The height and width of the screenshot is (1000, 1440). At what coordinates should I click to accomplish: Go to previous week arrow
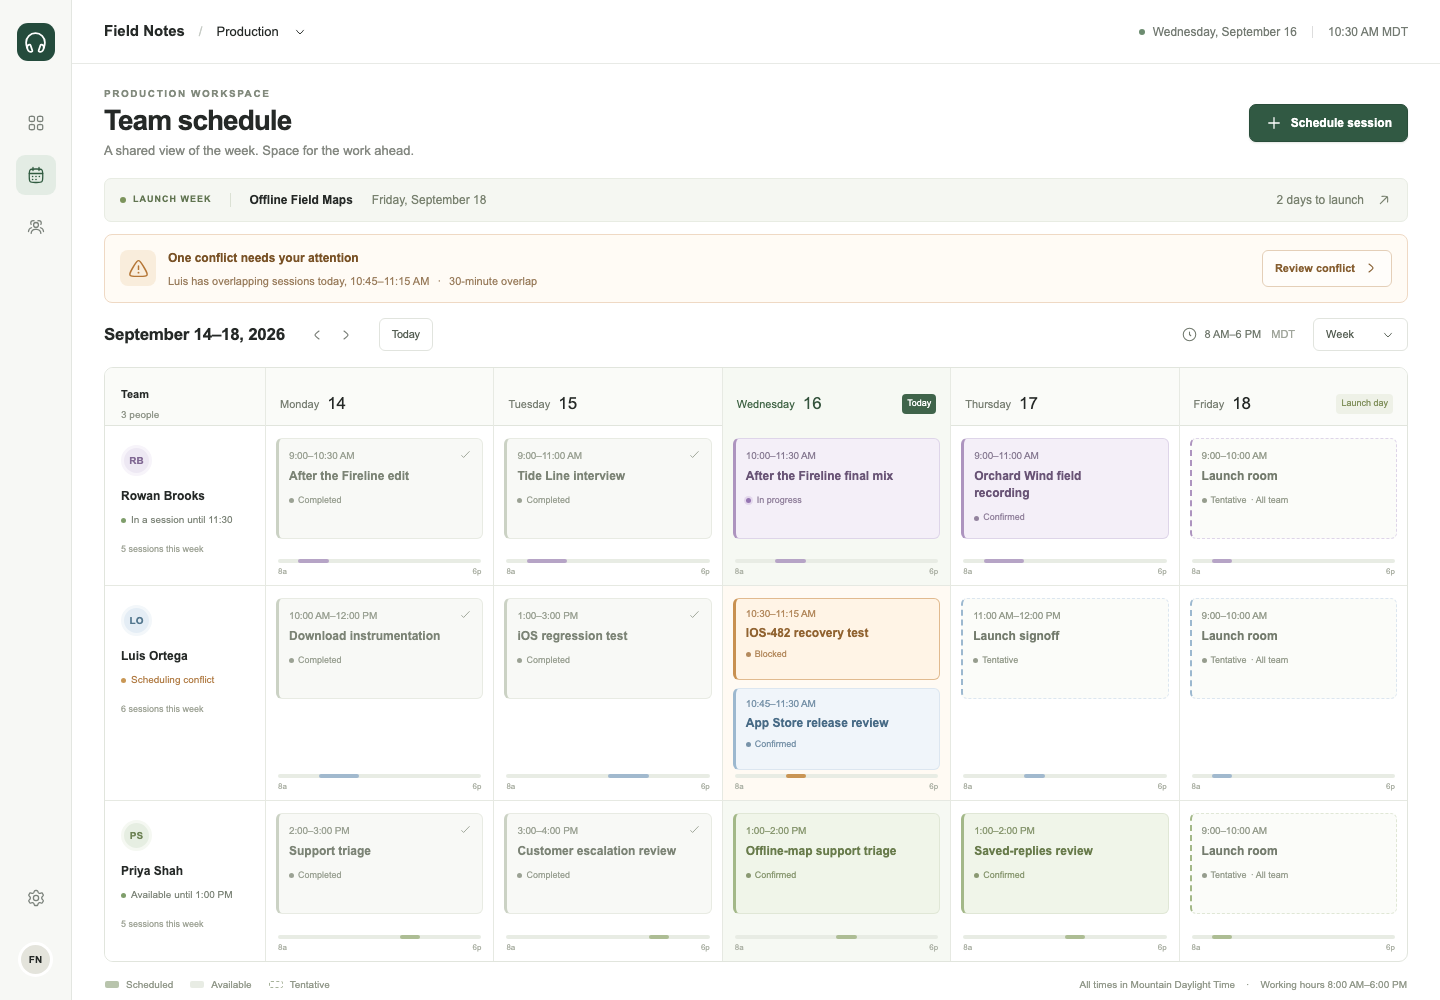[x=317, y=335]
